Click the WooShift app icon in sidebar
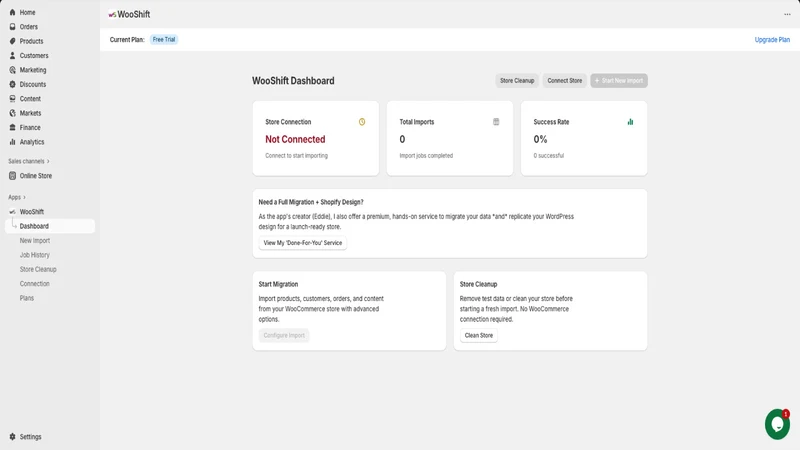Screen dimensions: 800x450 click(x=12, y=212)
